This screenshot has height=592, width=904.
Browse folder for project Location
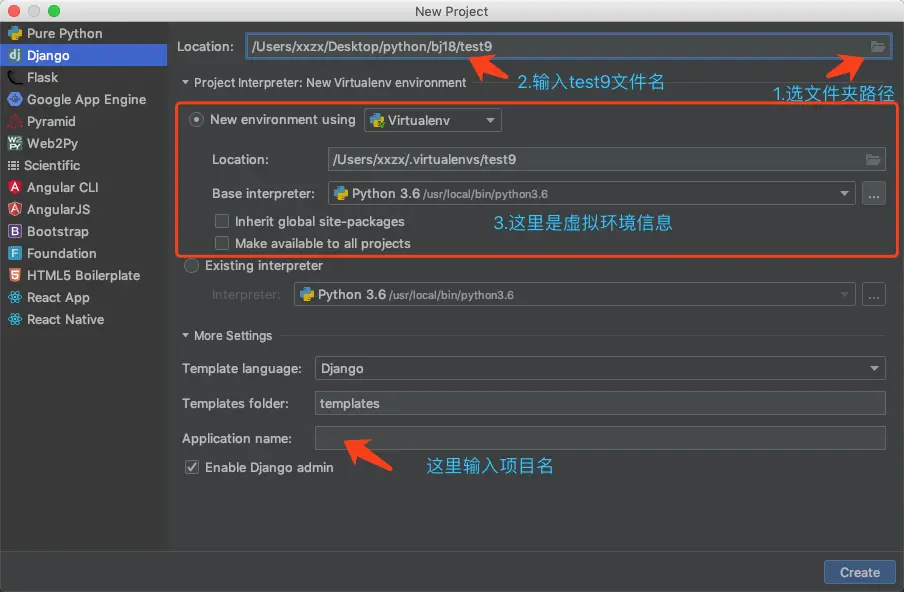(x=877, y=47)
